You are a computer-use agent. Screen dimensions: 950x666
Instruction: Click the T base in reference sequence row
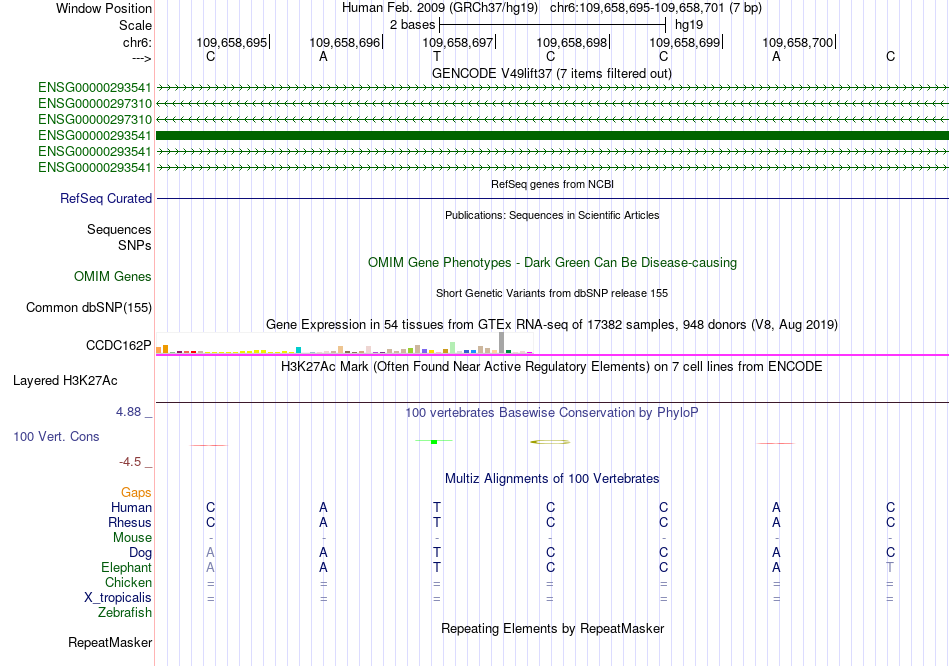tap(437, 56)
